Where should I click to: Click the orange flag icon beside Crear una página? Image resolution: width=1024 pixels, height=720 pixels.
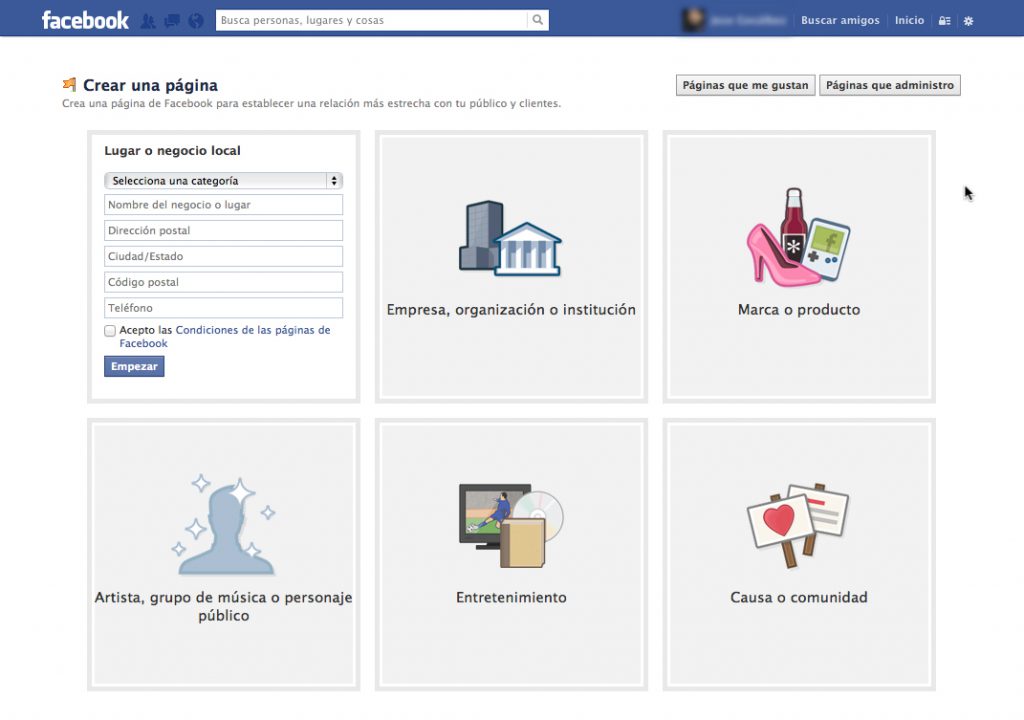click(x=69, y=84)
